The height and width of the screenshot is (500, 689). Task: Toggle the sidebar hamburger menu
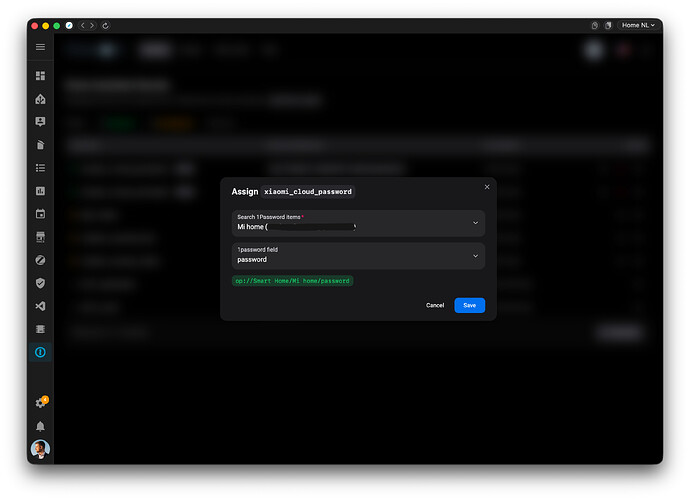click(x=40, y=47)
